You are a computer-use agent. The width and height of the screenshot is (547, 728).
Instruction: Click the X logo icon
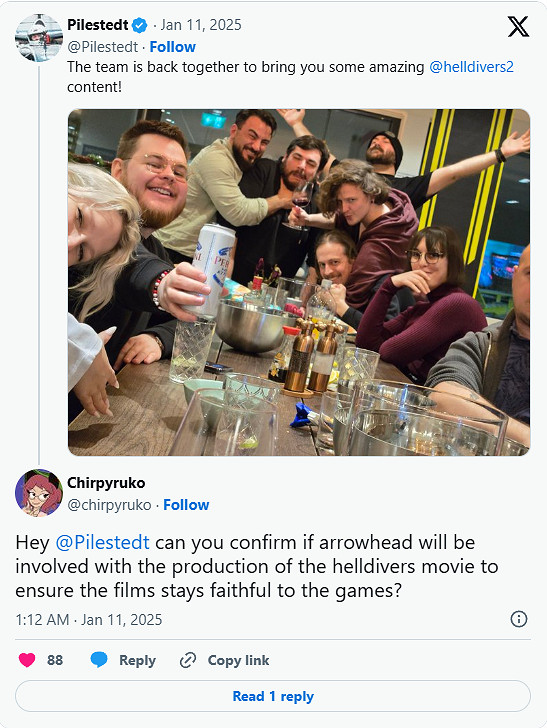point(518,26)
